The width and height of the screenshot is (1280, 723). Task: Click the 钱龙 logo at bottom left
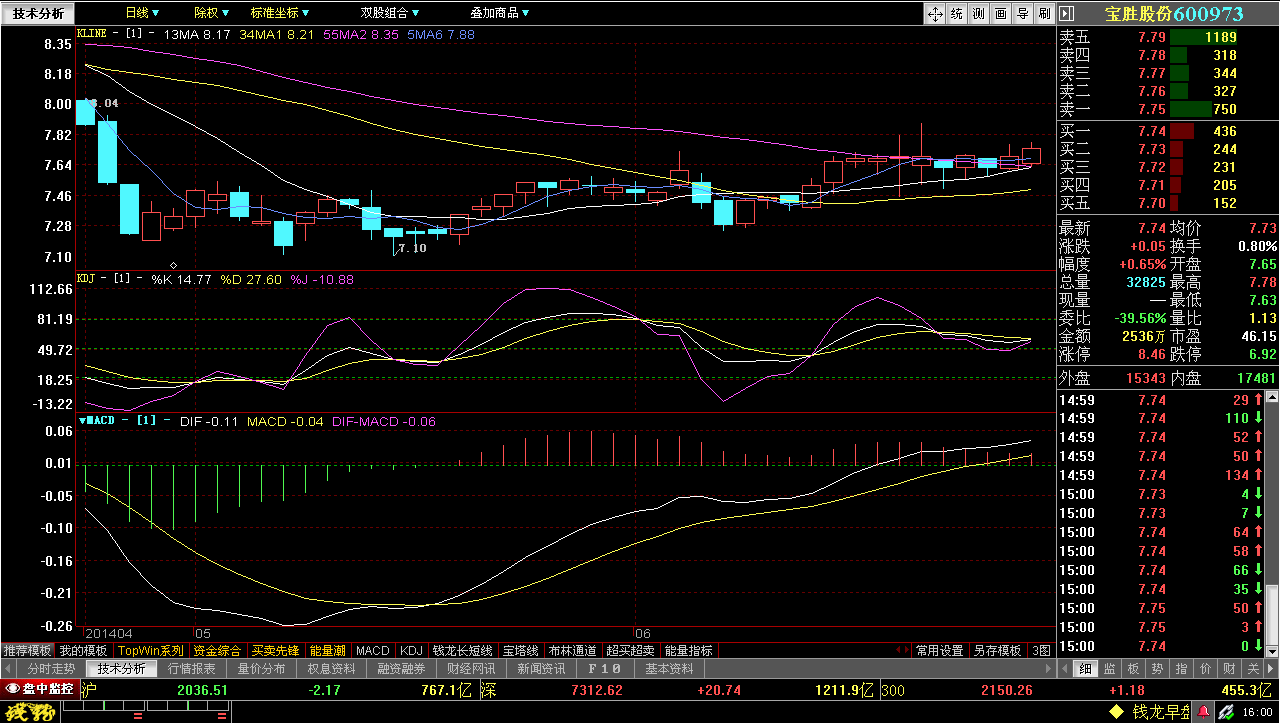click(x=30, y=712)
